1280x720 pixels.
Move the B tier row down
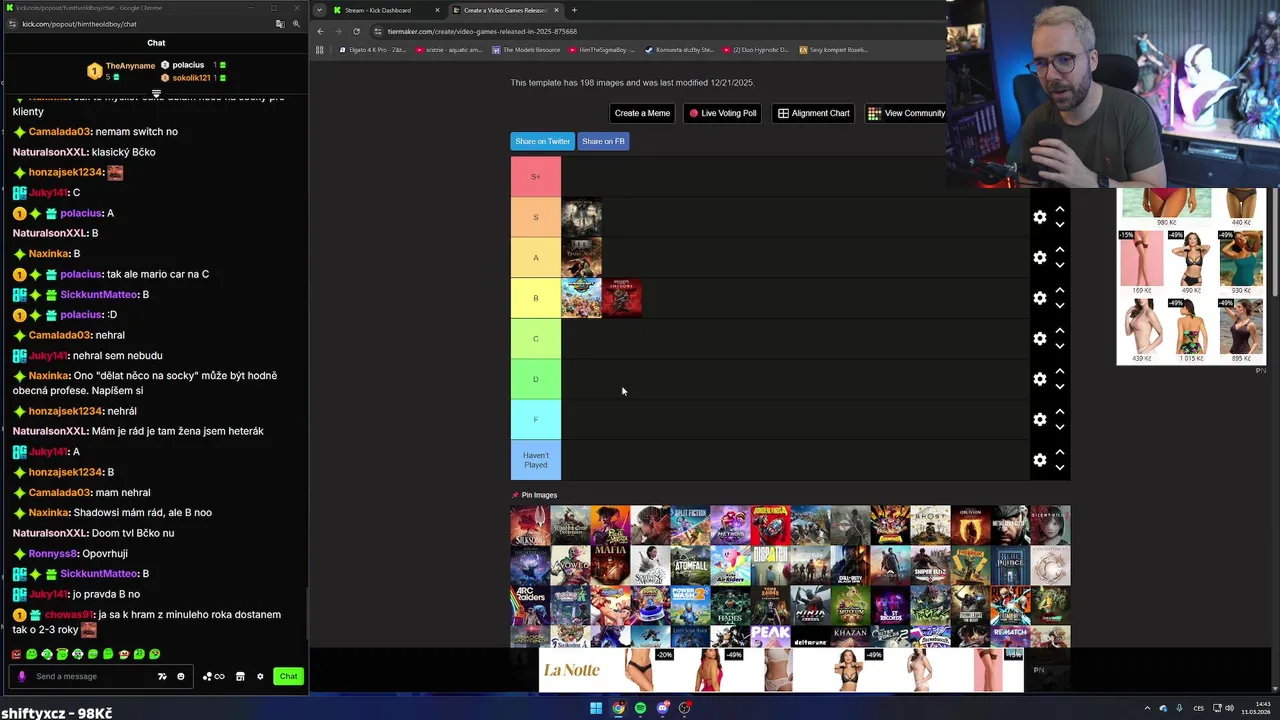click(x=1060, y=306)
